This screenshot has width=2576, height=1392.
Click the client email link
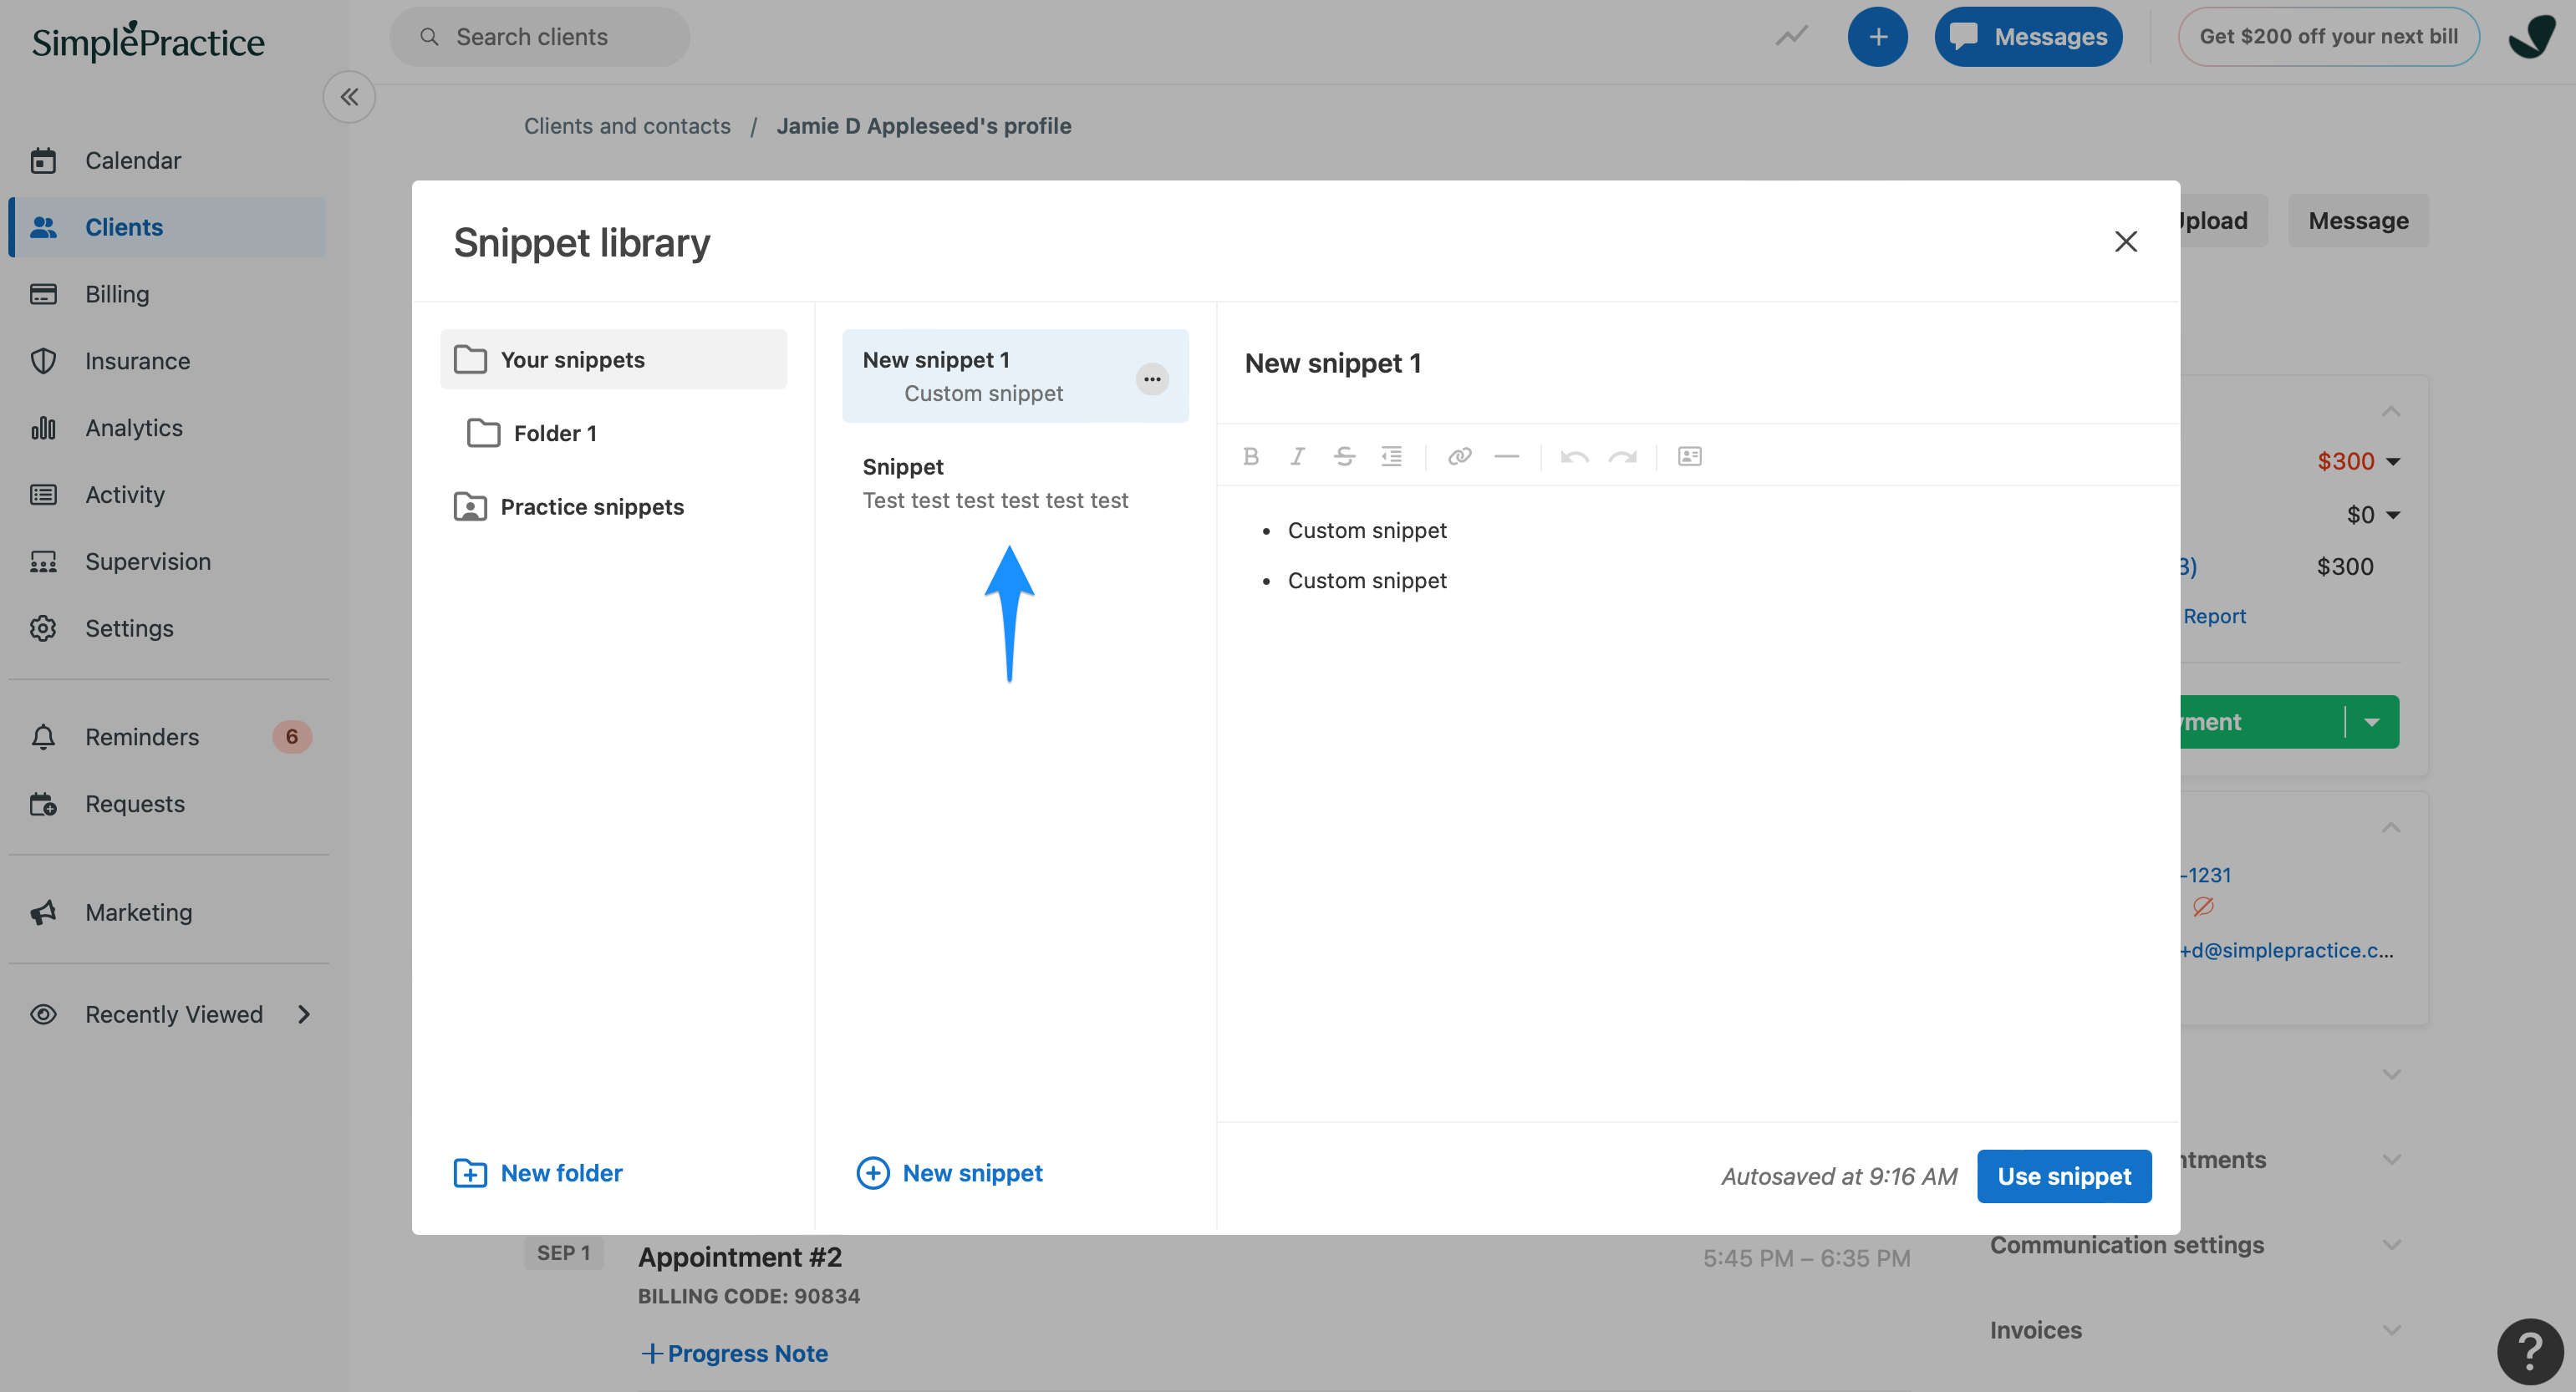(2287, 950)
